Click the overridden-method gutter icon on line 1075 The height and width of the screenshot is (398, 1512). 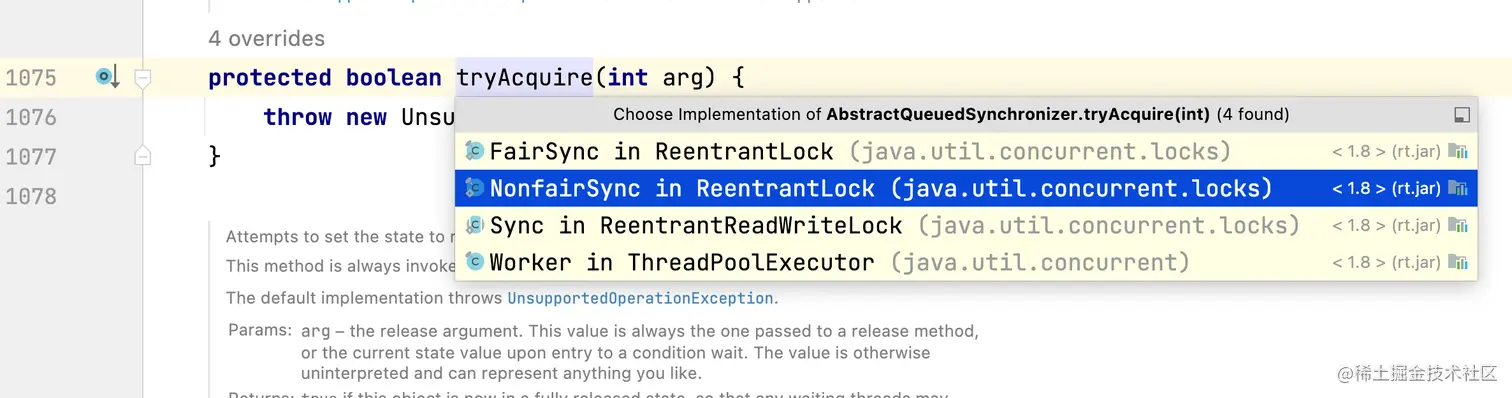tap(107, 77)
